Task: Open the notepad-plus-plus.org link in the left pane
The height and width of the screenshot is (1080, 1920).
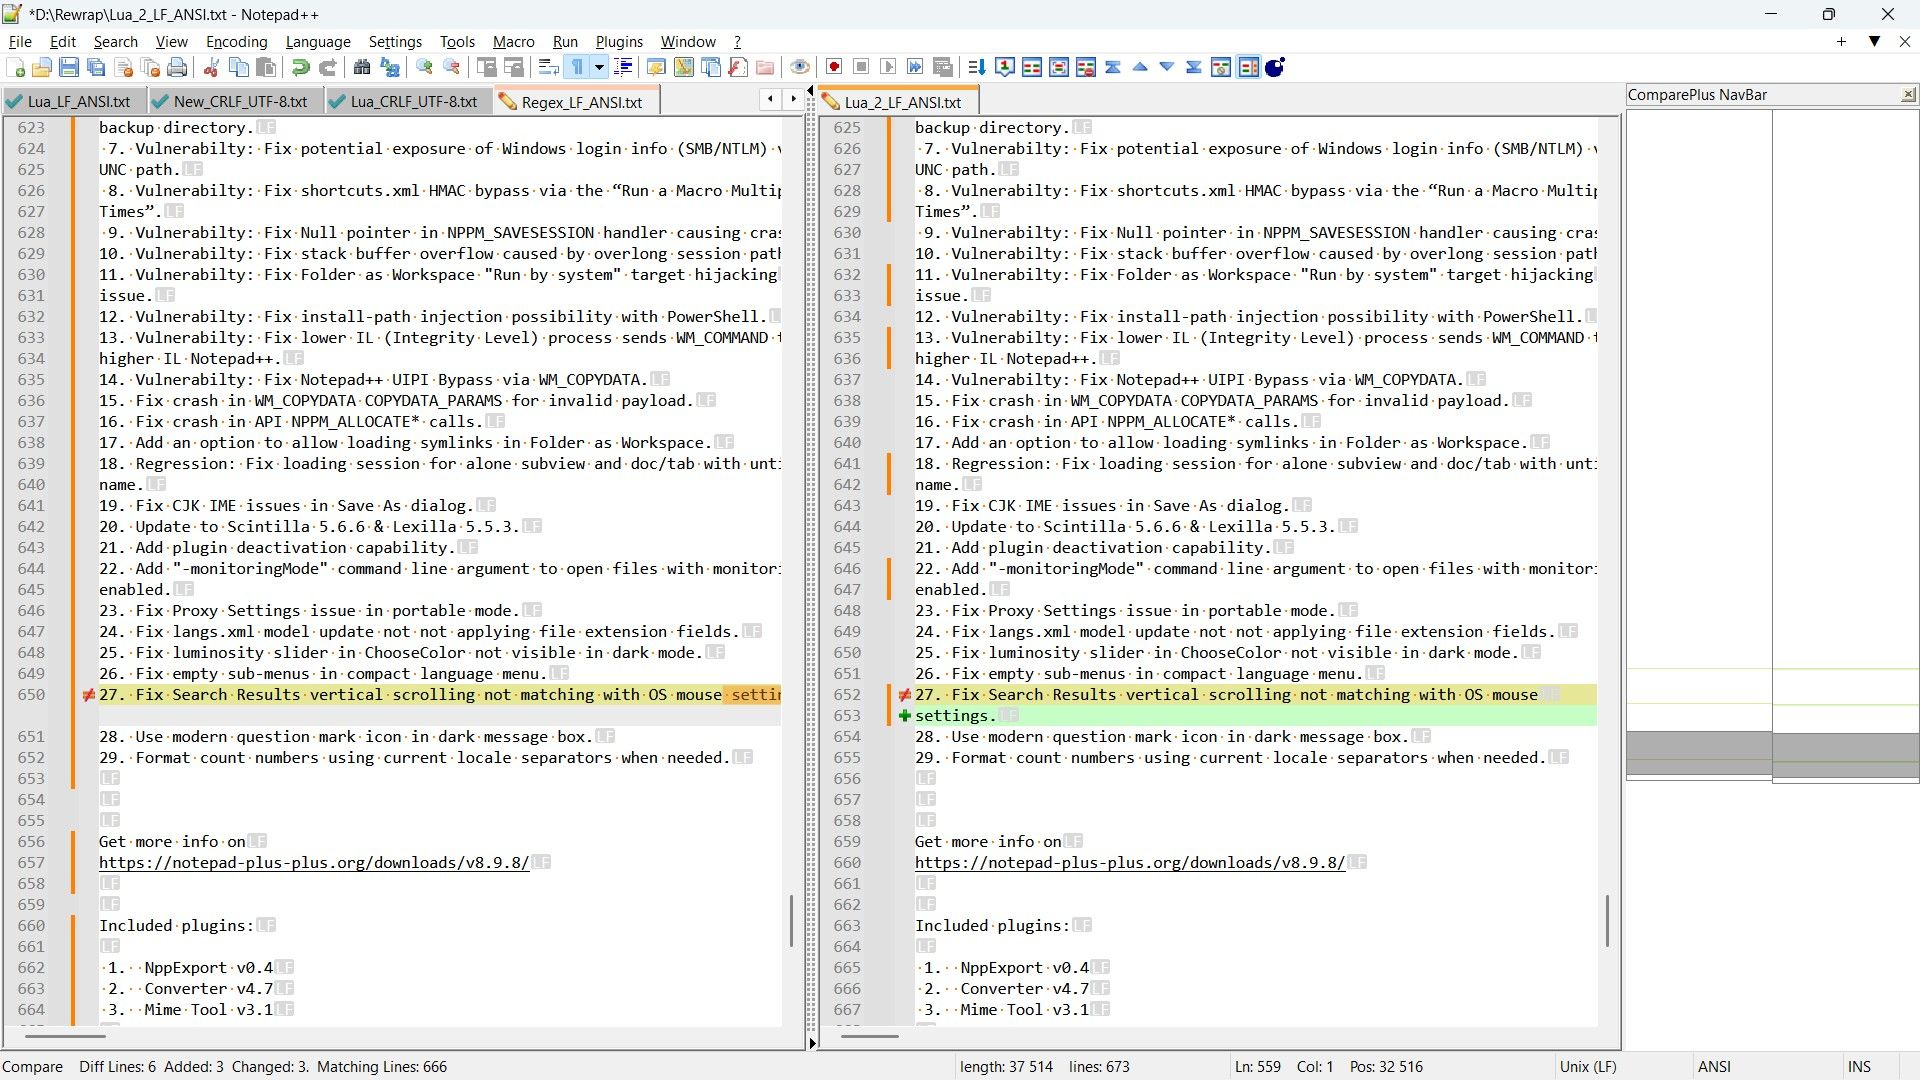Action: tap(314, 863)
